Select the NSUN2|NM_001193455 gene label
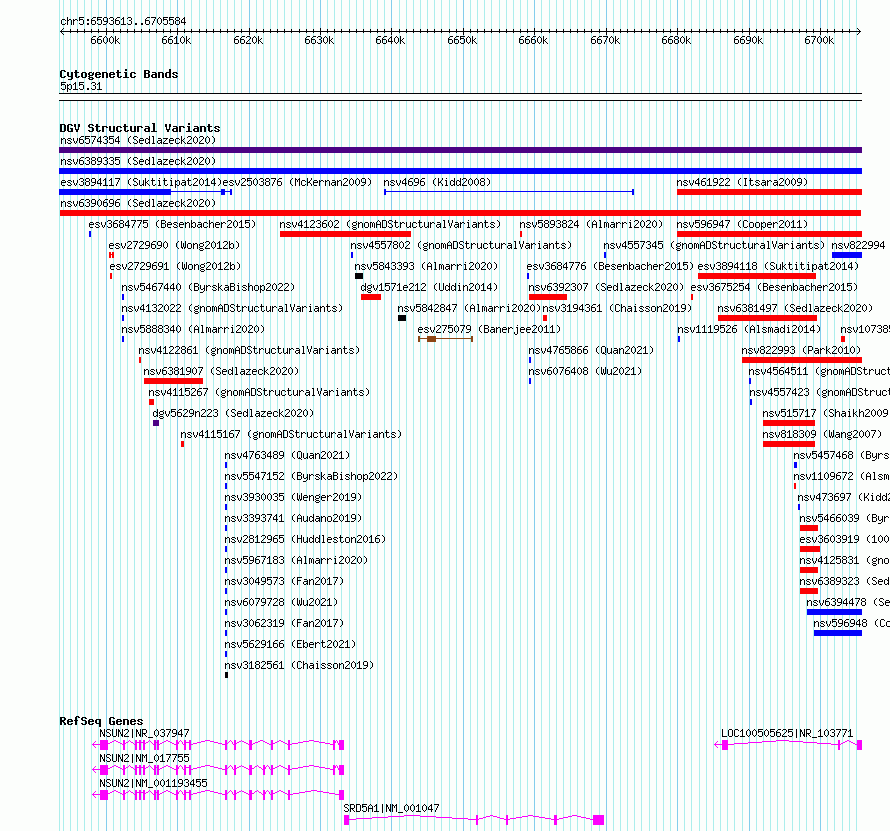Viewport: 890px width, 831px height. tap(153, 783)
